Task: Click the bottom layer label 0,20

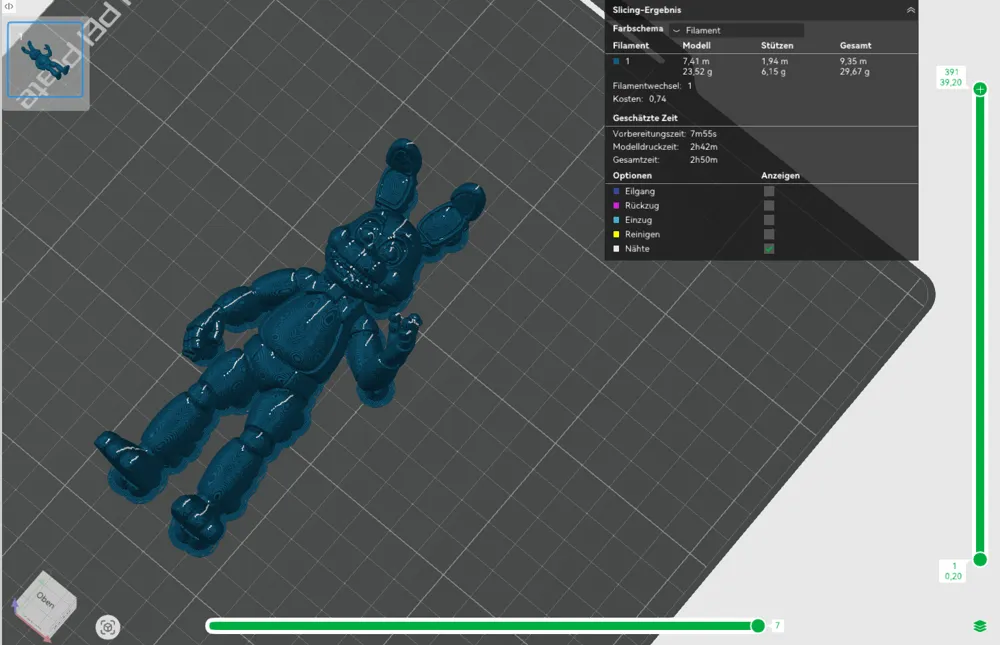Action: [x=953, y=576]
